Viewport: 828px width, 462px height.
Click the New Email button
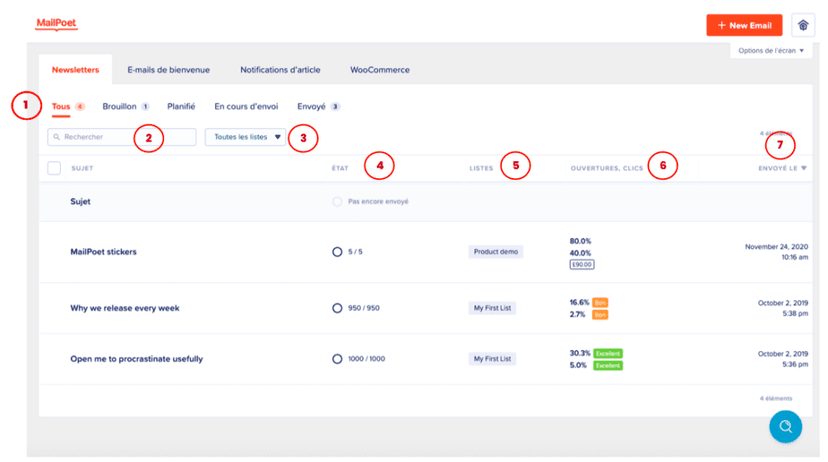tap(744, 25)
